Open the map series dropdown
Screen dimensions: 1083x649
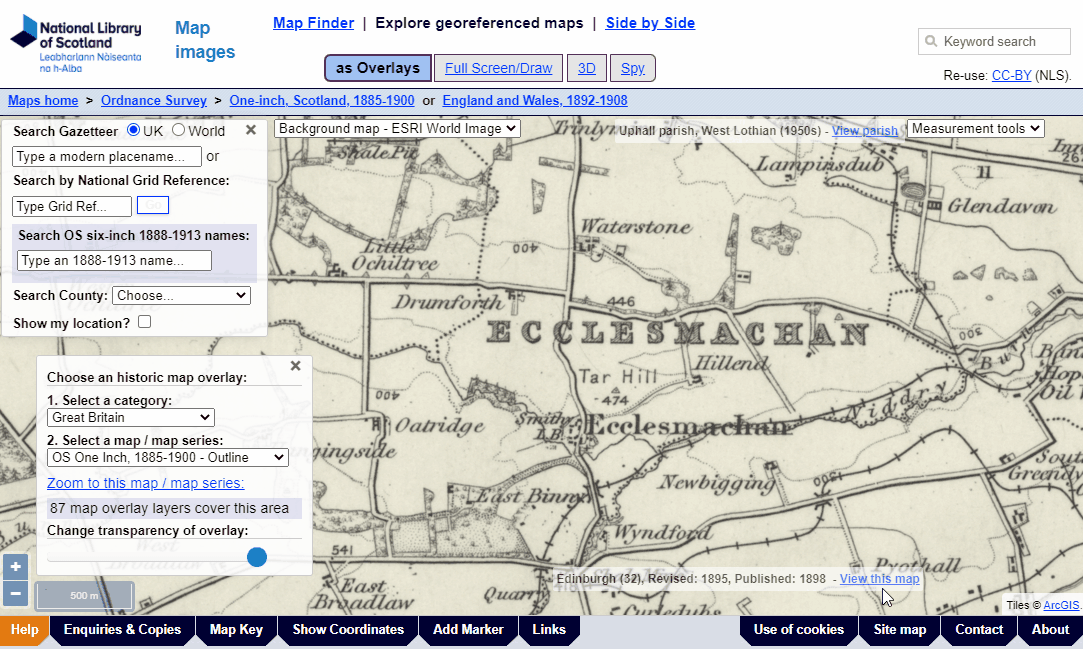click(168, 457)
